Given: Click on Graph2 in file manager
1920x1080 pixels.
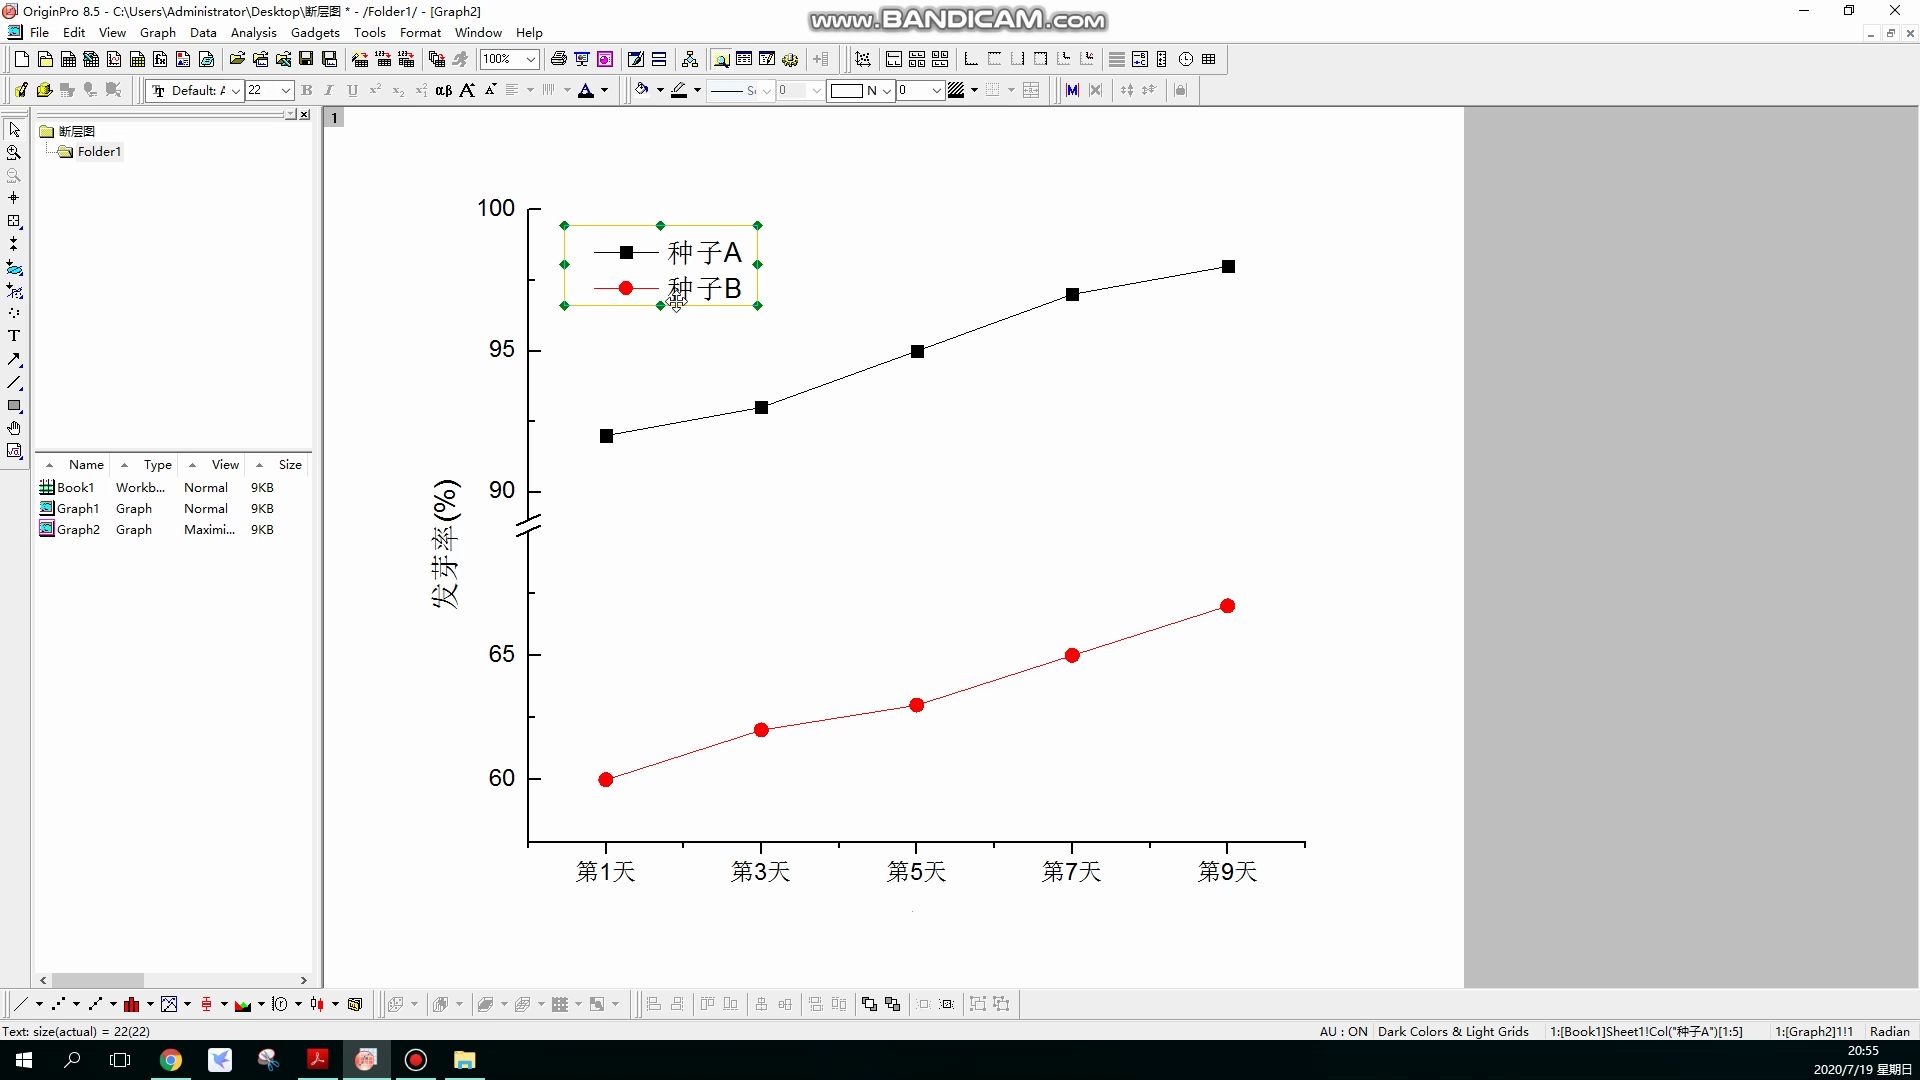Looking at the screenshot, I should [76, 529].
